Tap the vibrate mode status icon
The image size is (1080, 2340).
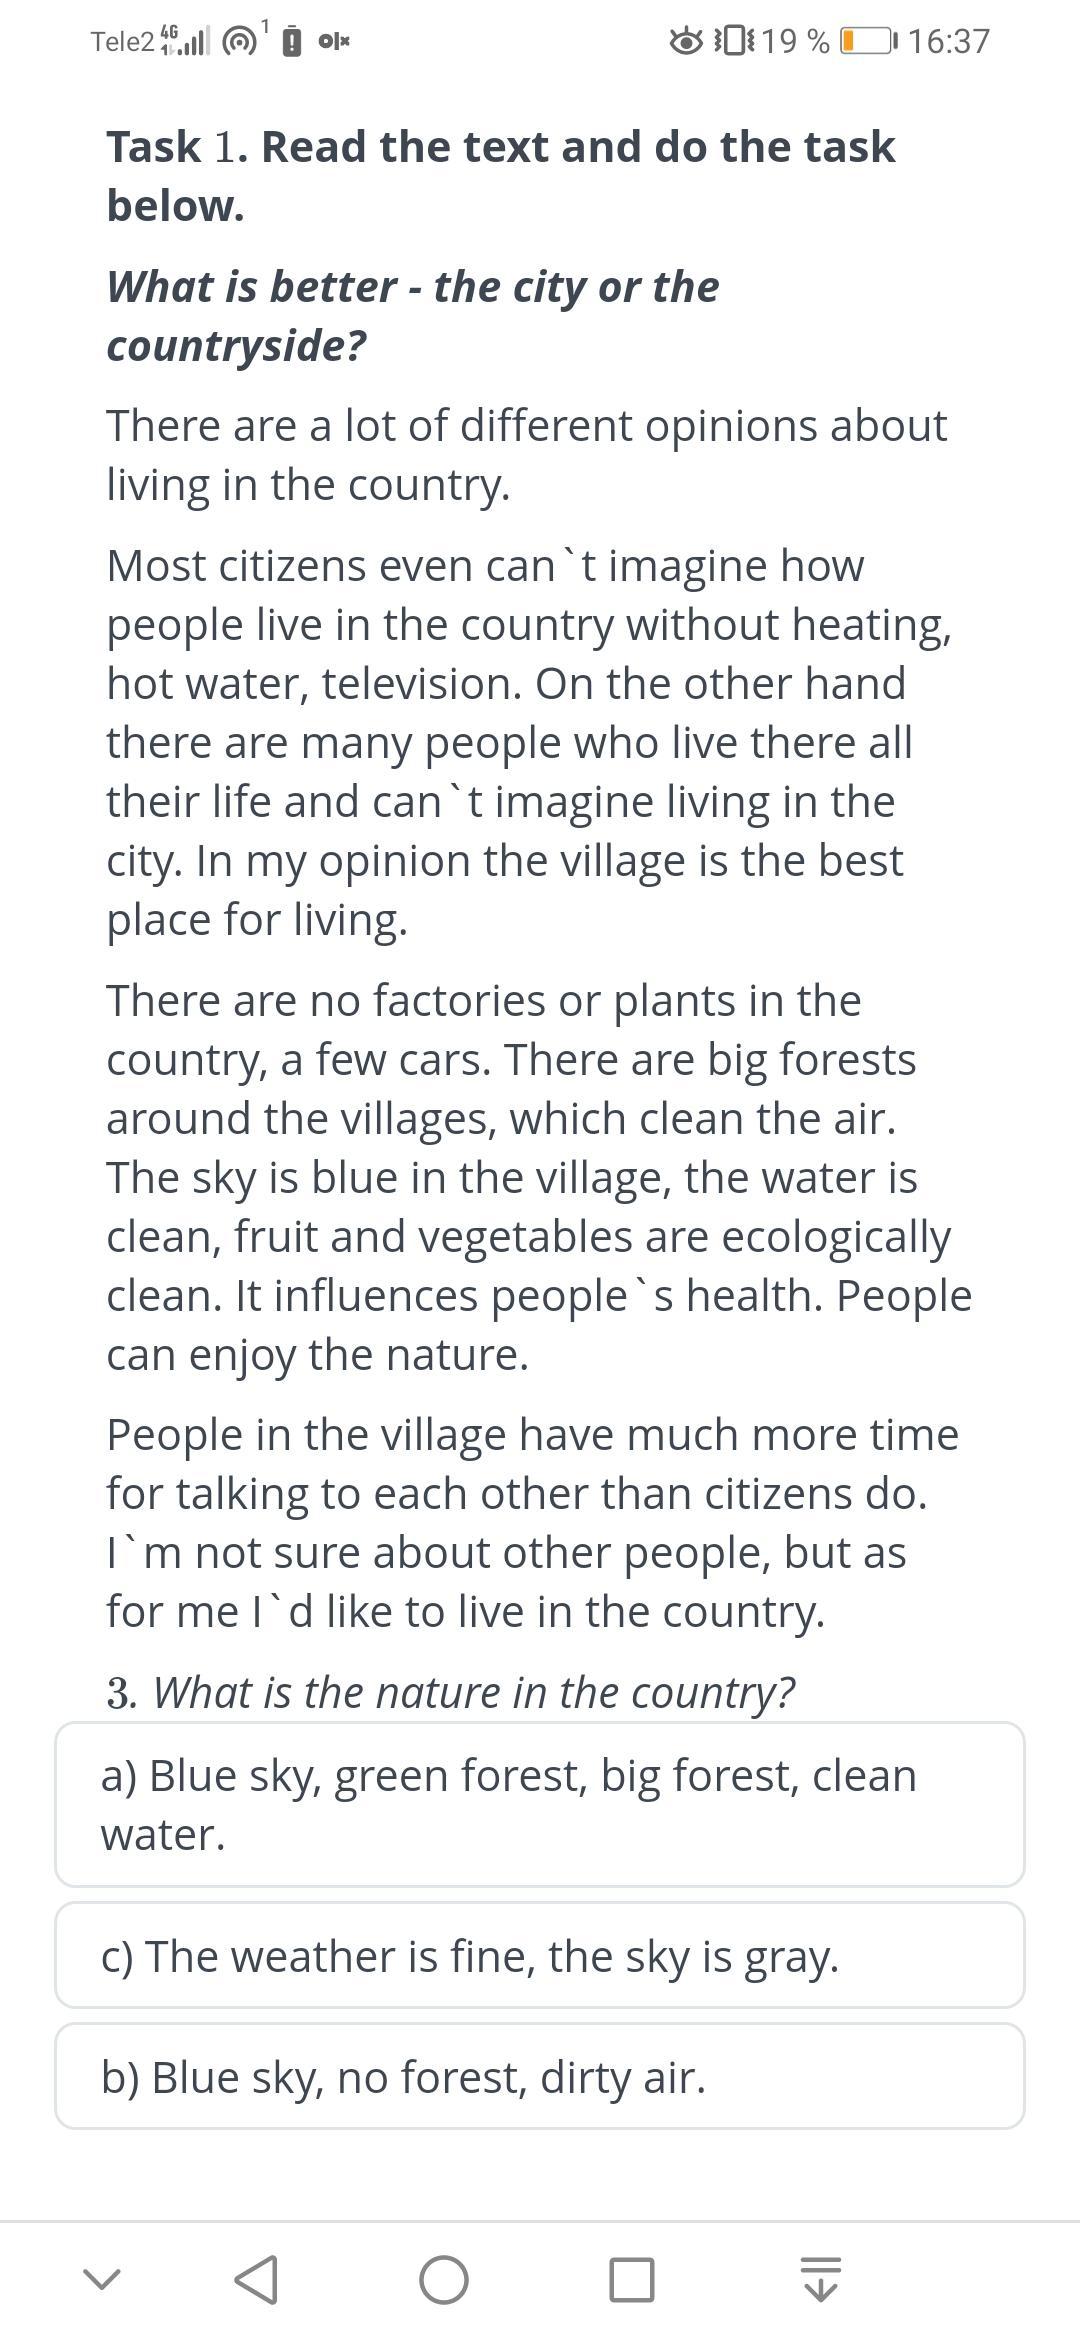734,41
